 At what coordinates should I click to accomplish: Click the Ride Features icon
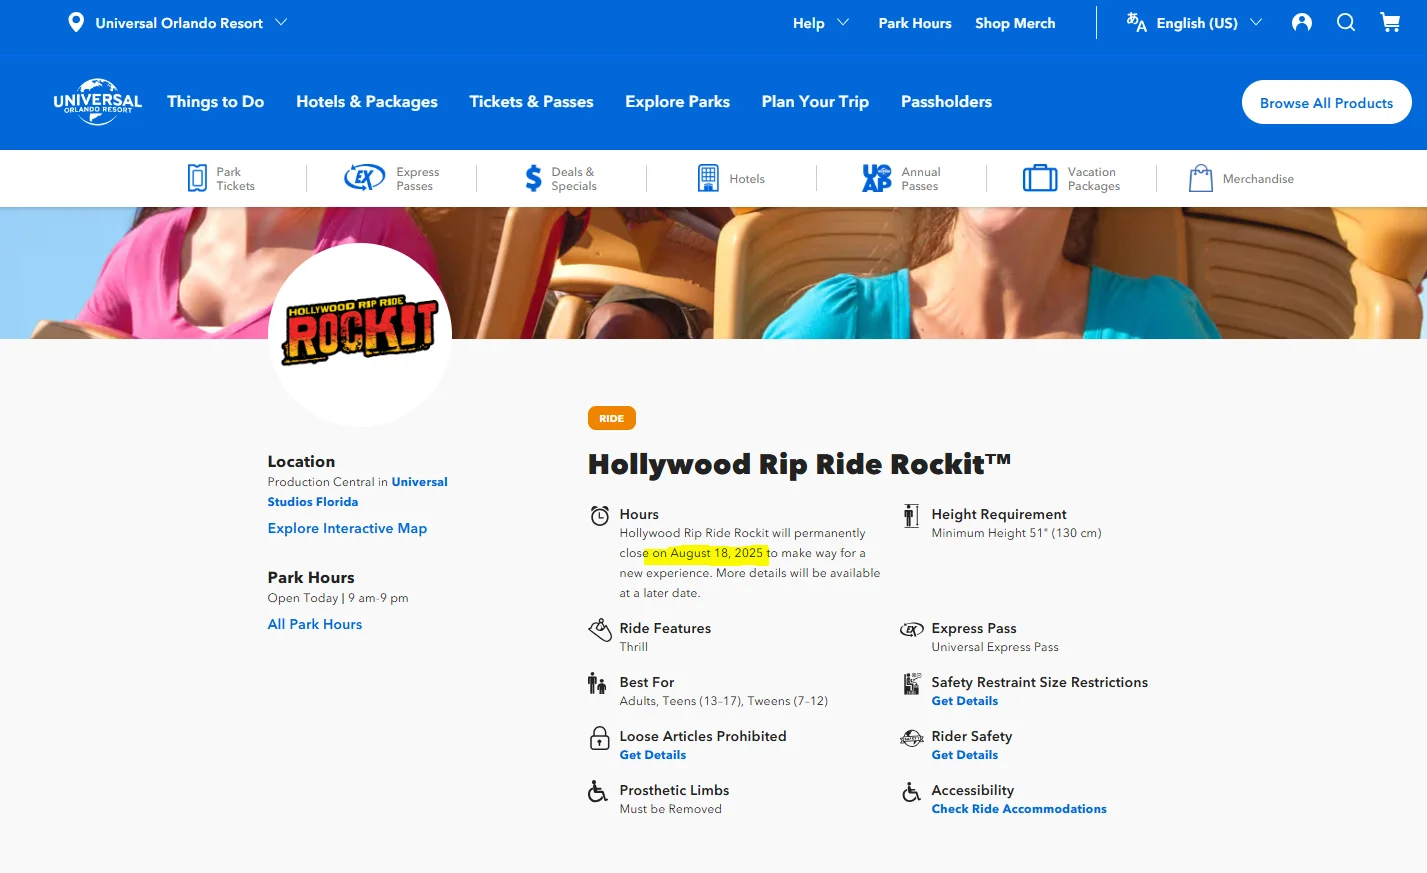pos(600,630)
